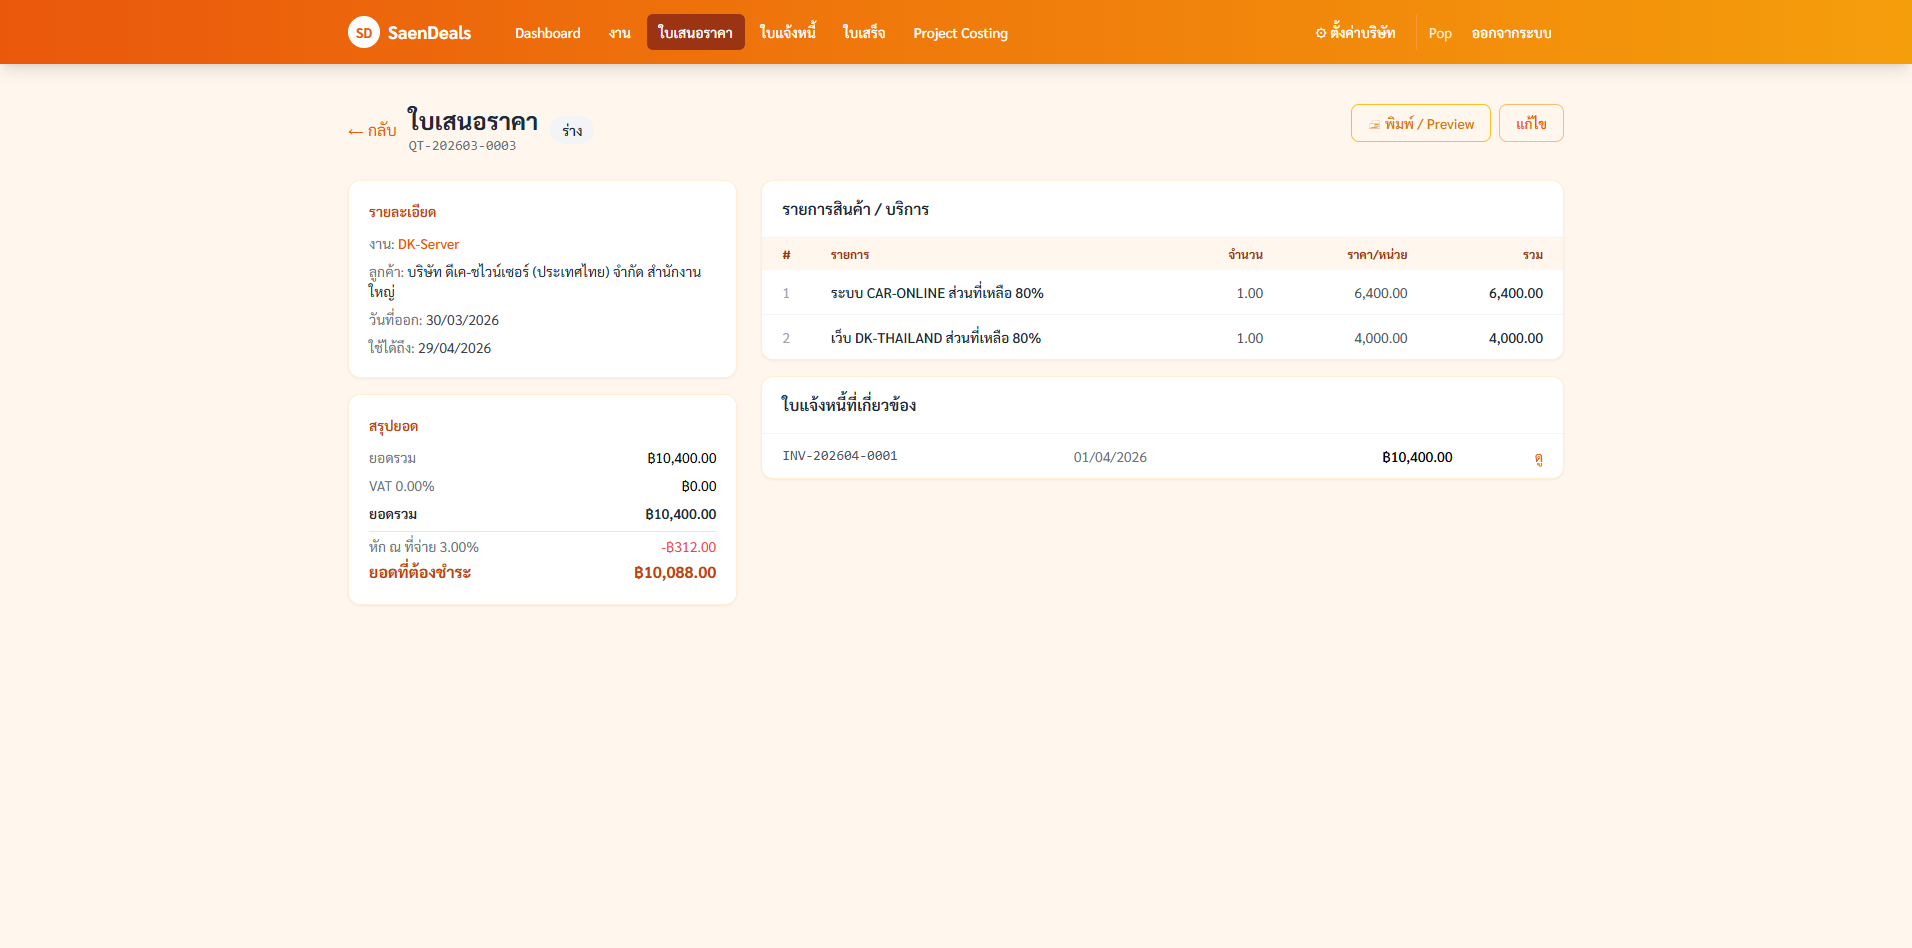Click the รายละเอียด section heading

[x=402, y=212]
